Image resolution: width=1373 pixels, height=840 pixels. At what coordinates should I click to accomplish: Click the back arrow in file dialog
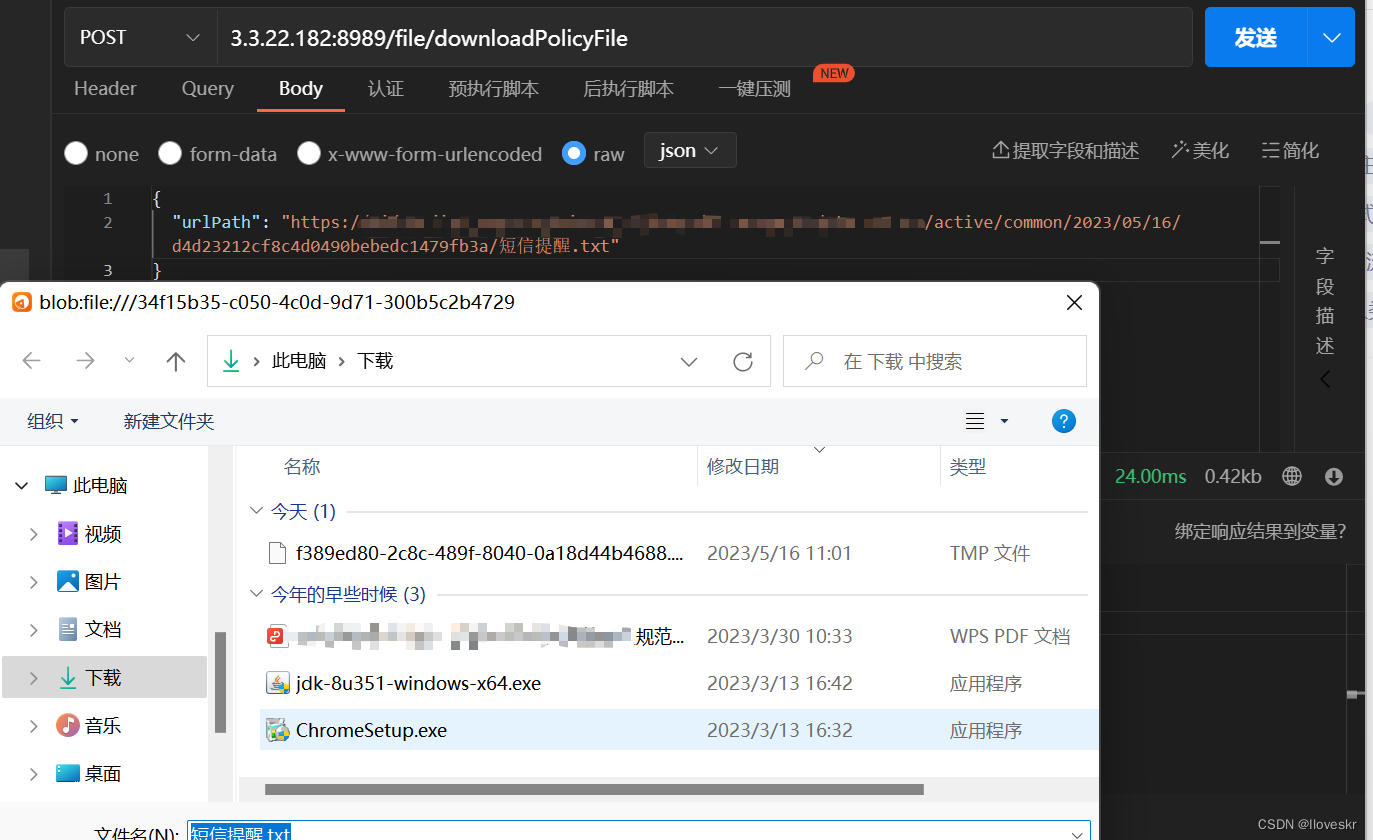32,361
